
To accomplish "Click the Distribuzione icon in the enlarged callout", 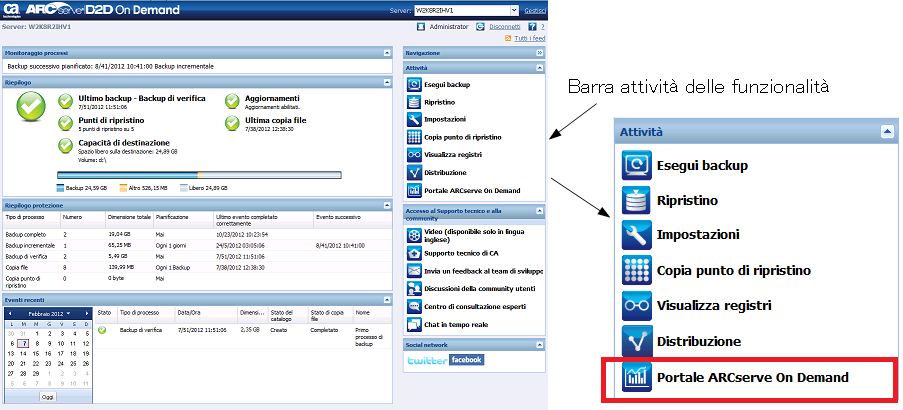I will (636, 341).
